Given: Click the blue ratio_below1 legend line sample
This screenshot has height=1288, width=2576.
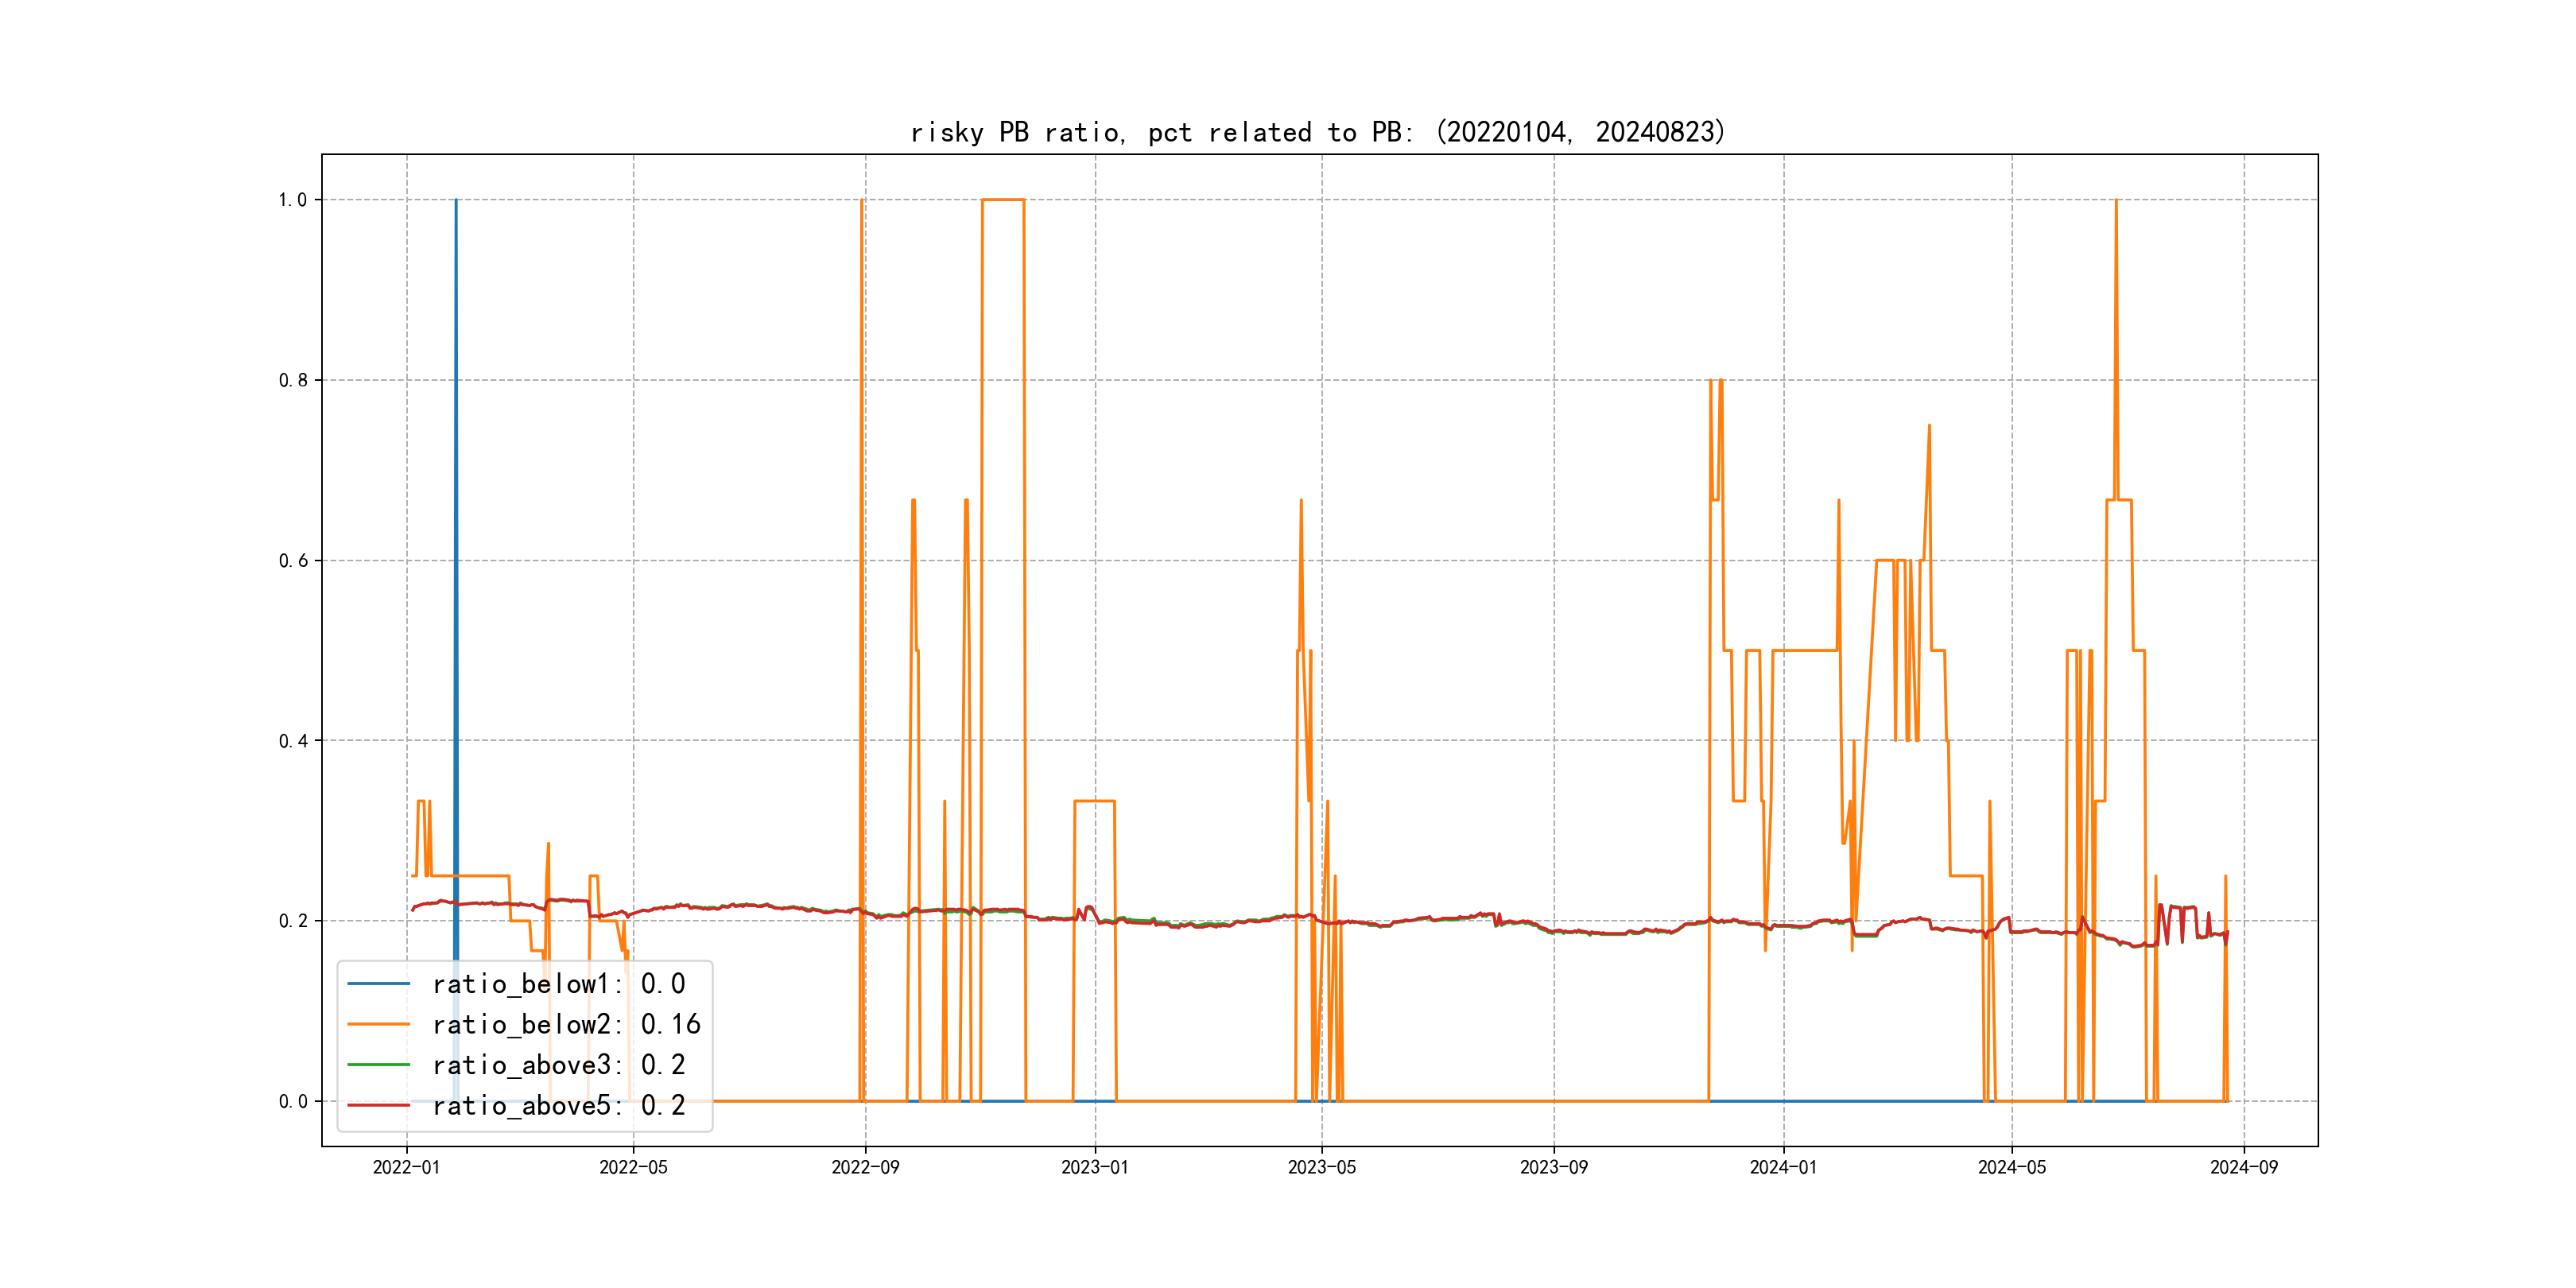Looking at the screenshot, I should point(378,984).
